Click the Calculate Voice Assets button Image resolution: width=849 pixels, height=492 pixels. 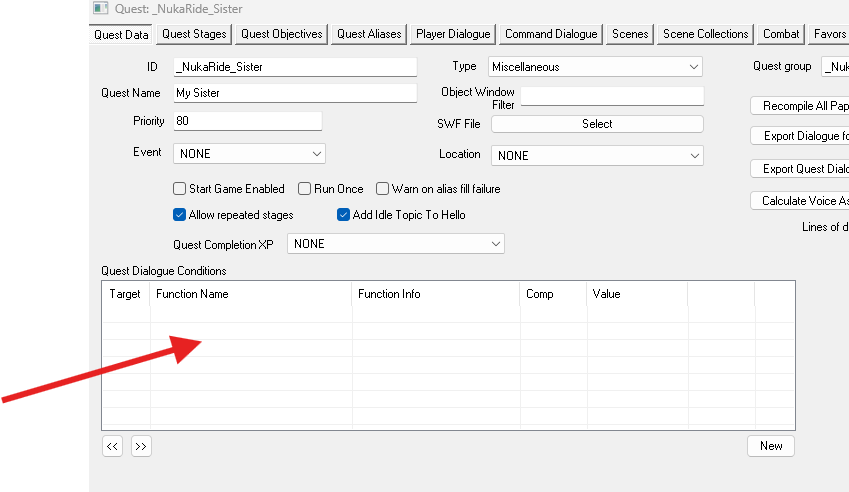click(800, 201)
